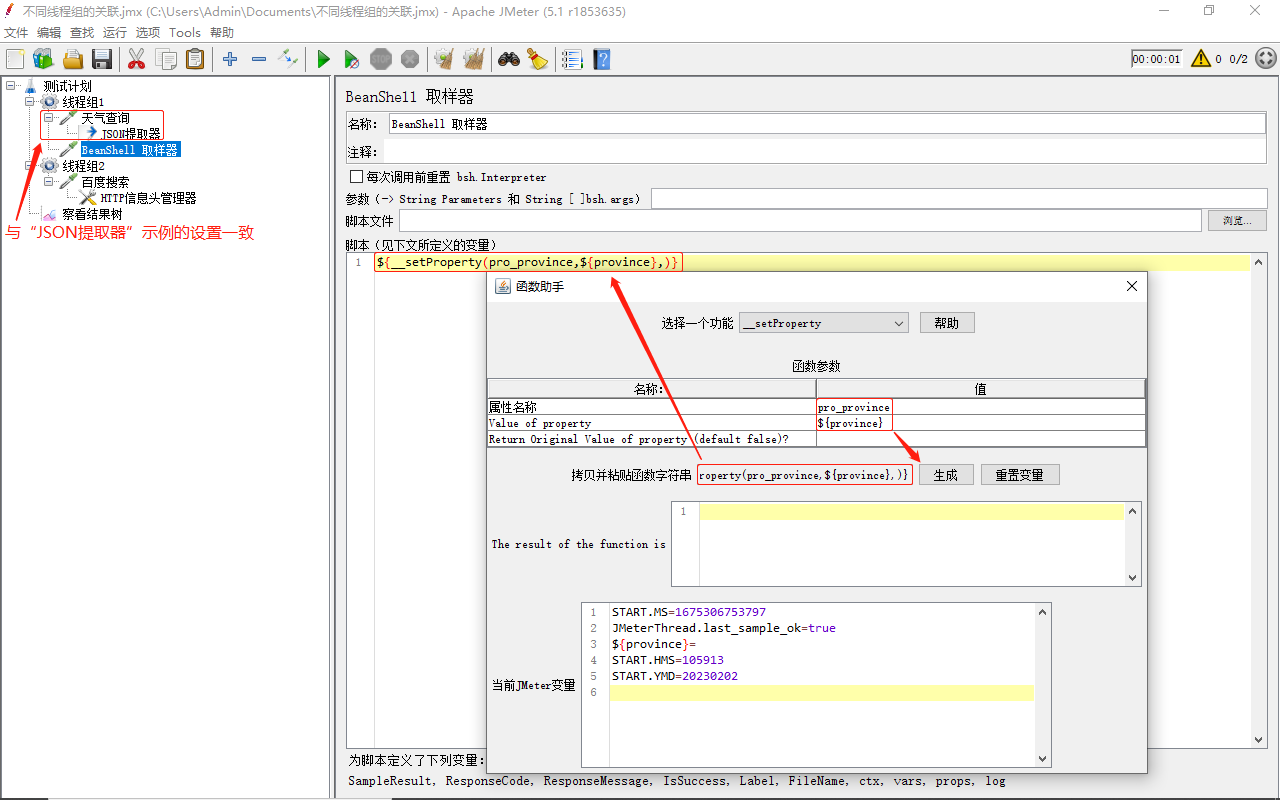Click the 名称 input field
The image size is (1280, 800).
tap(828, 124)
